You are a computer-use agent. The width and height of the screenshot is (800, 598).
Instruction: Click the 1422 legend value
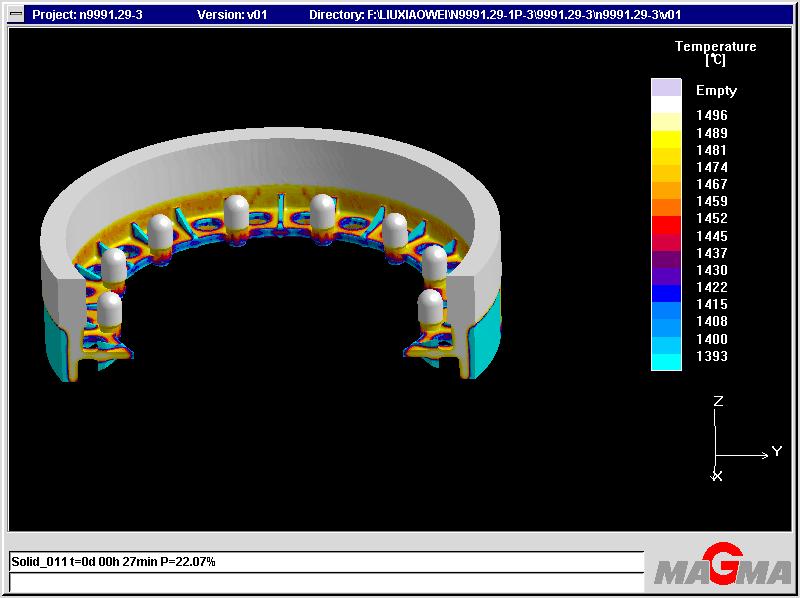pyautogui.click(x=712, y=287)
